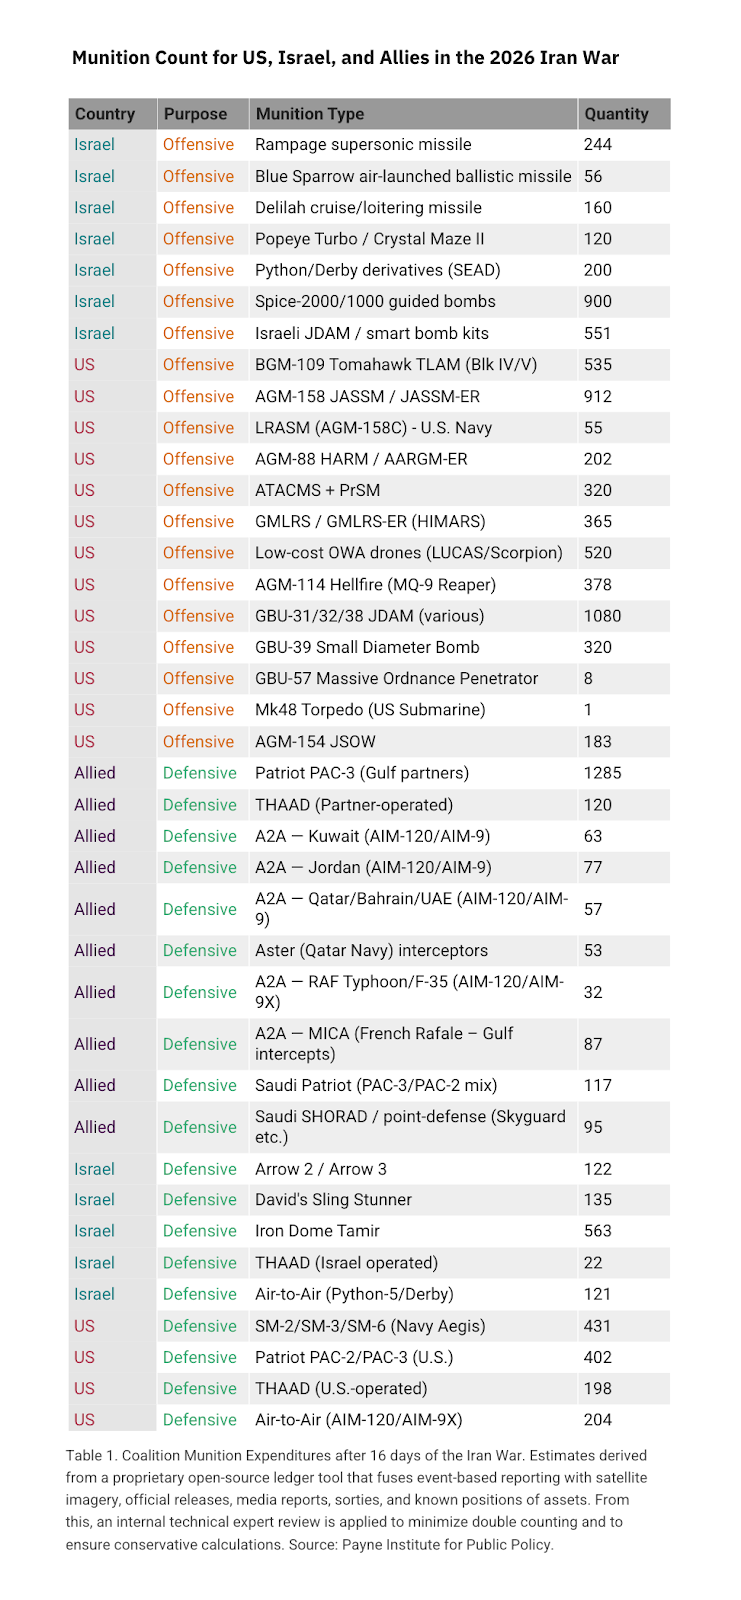Click the Saudi Patriot (PAC-3/PAC-2 mix) cell
This screenshot has width=741, height=1600.
376,1085
